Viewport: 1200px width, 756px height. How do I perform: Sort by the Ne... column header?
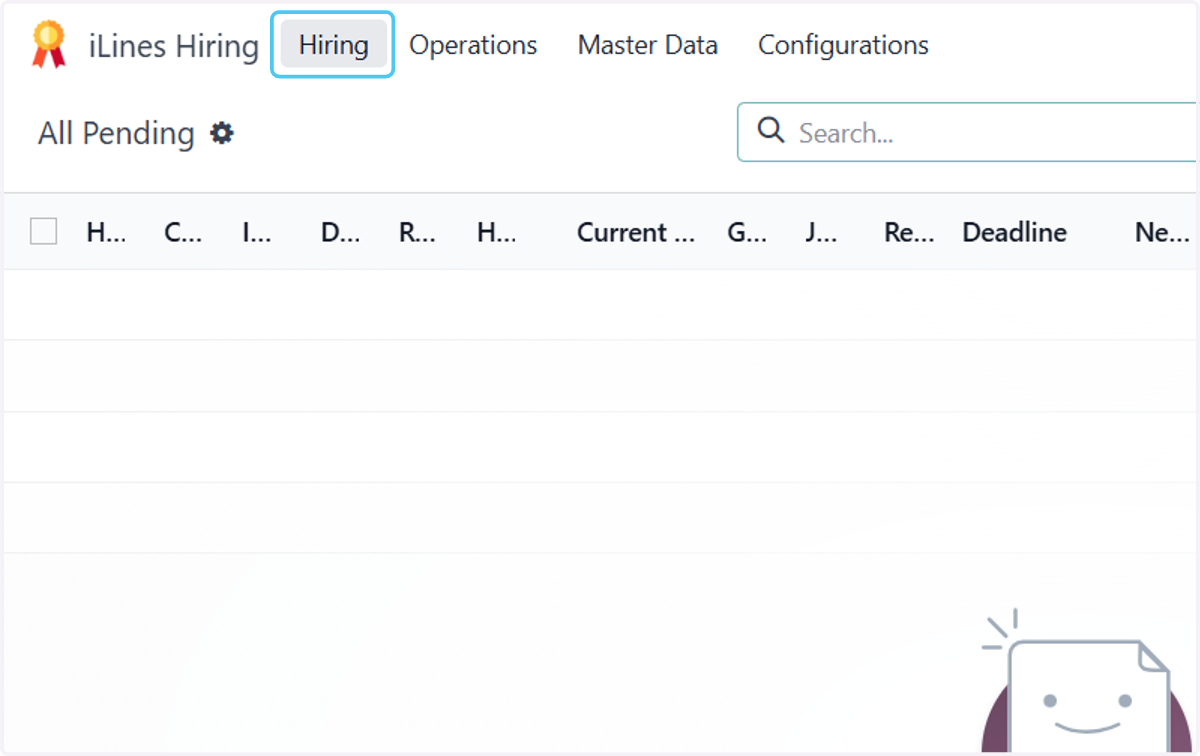click(1162, 232)
